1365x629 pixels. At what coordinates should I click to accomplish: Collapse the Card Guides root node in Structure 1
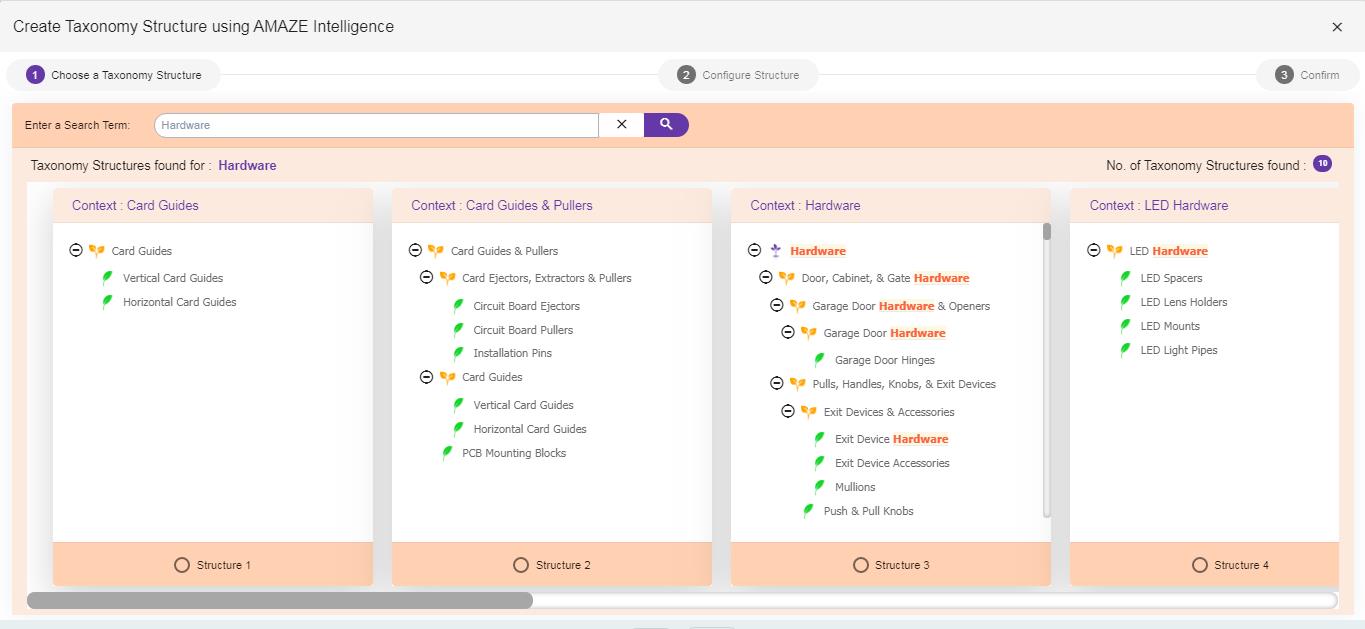pos(76,250)
